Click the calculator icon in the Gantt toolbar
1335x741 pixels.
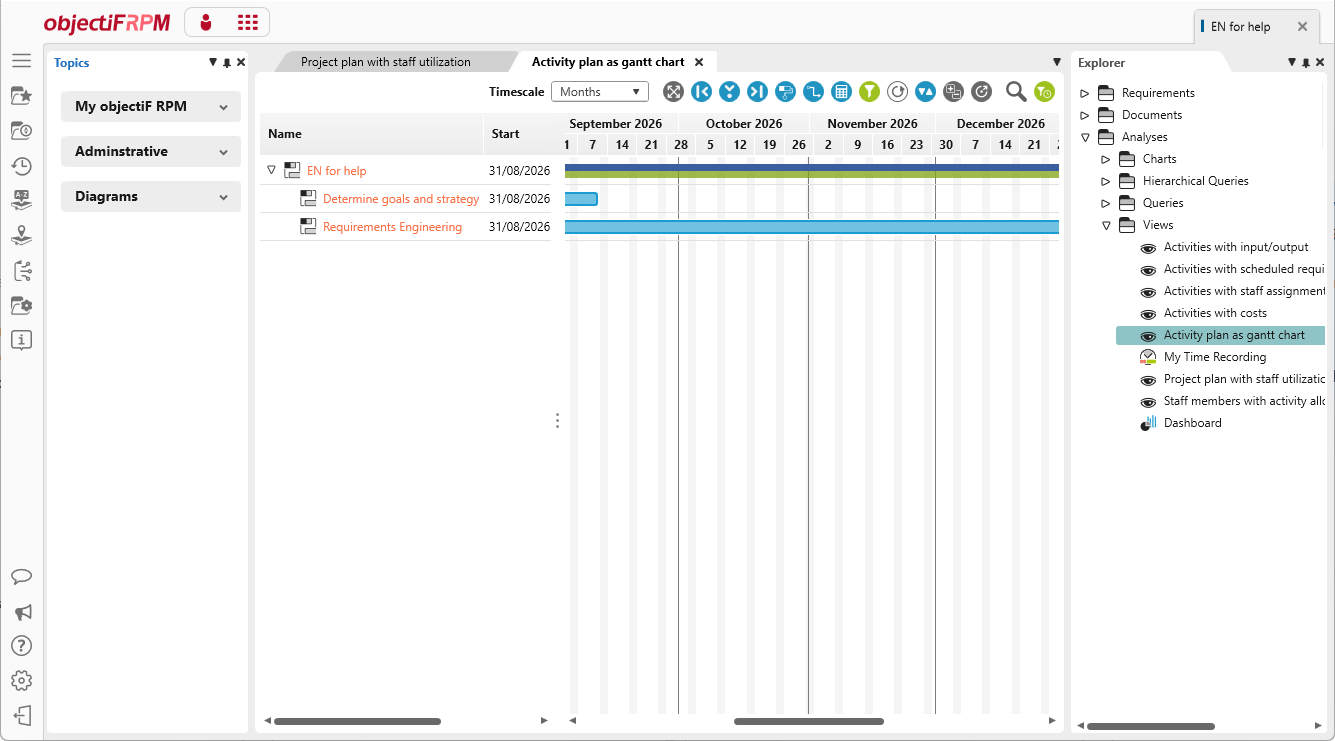tap(842, 92)
